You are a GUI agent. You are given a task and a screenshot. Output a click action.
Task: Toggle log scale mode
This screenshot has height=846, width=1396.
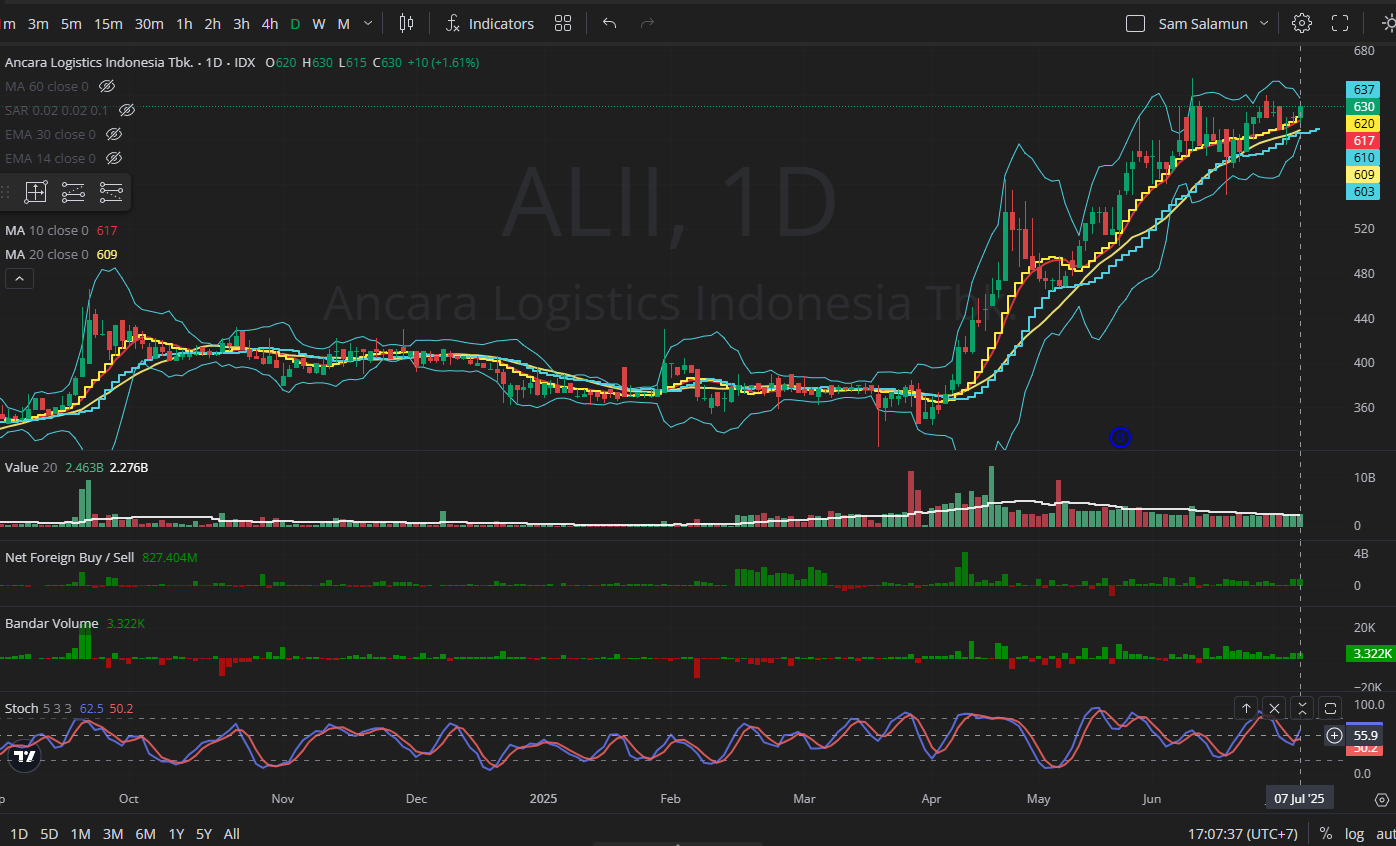click(1354, 833)
